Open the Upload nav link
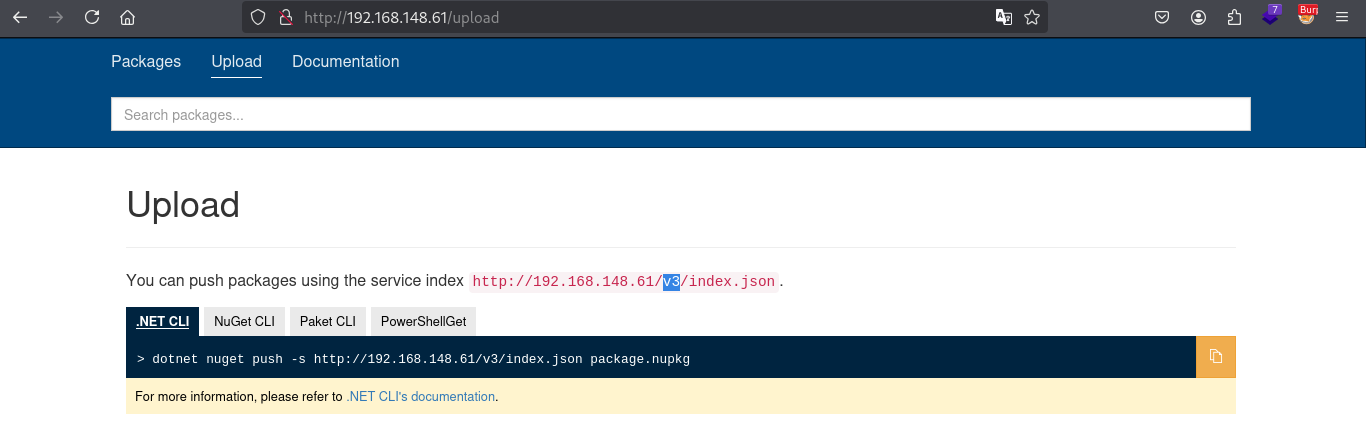The width and height of the screenshot is (1366, 423). point(236,62)
